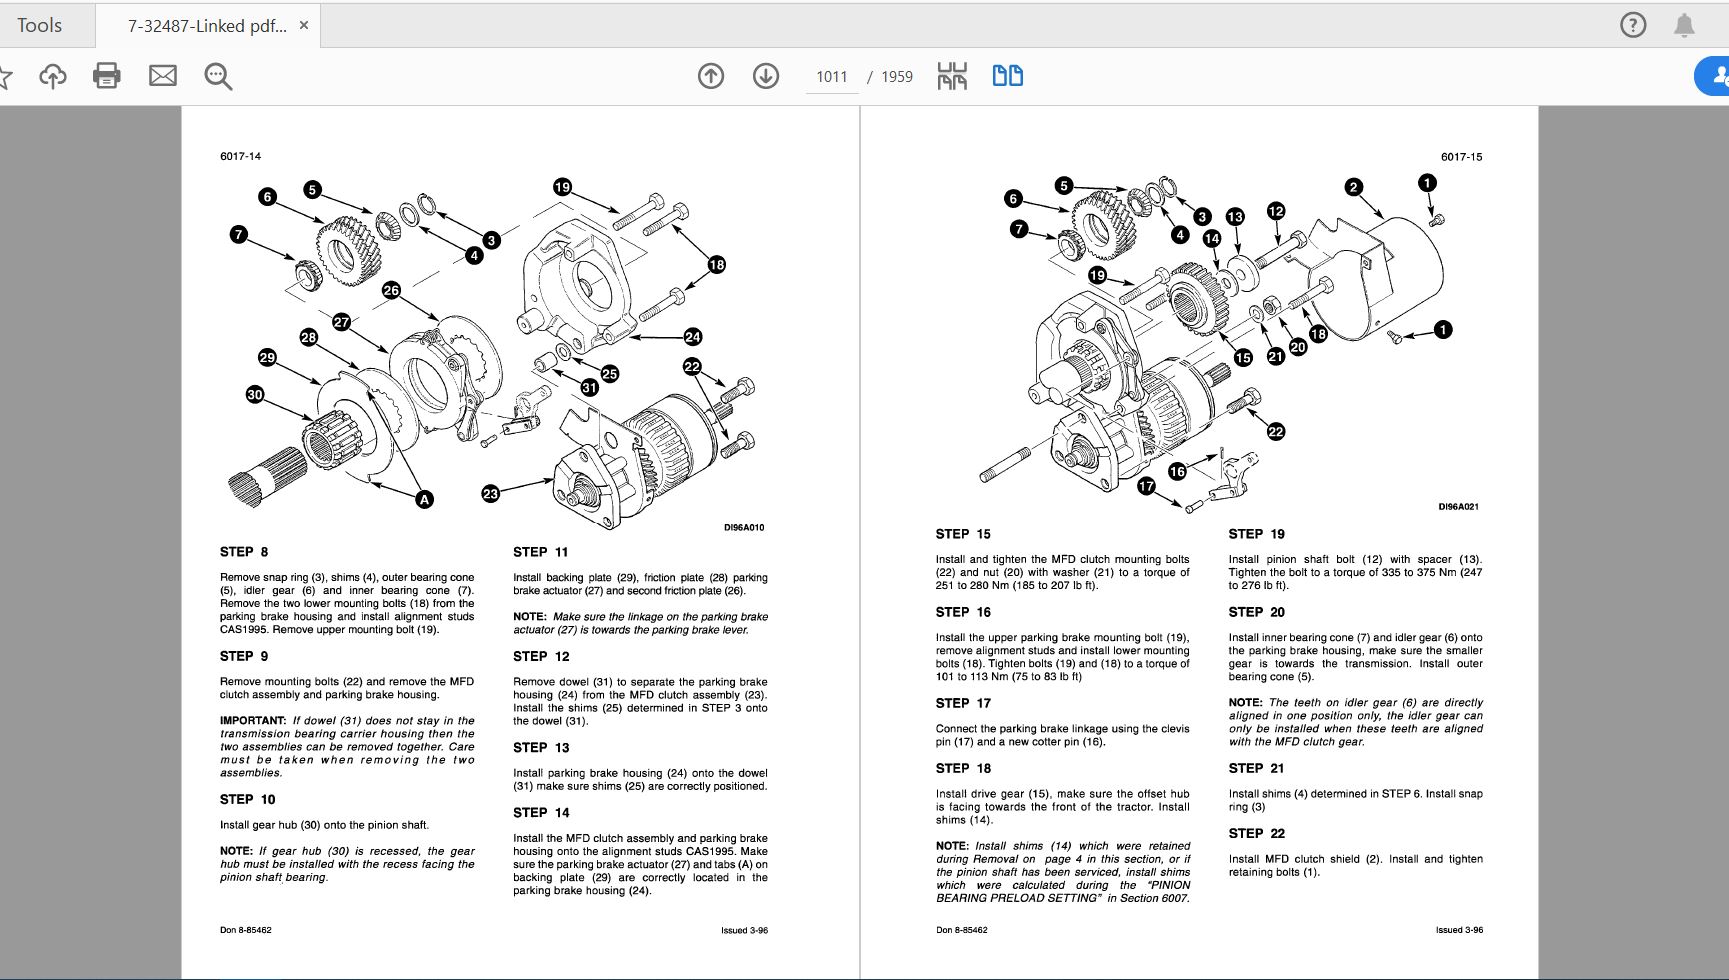Viewport: 1729px width, 980px height.
Task: Close the 7-32487-Linked pdf tab
Action: 304,24
